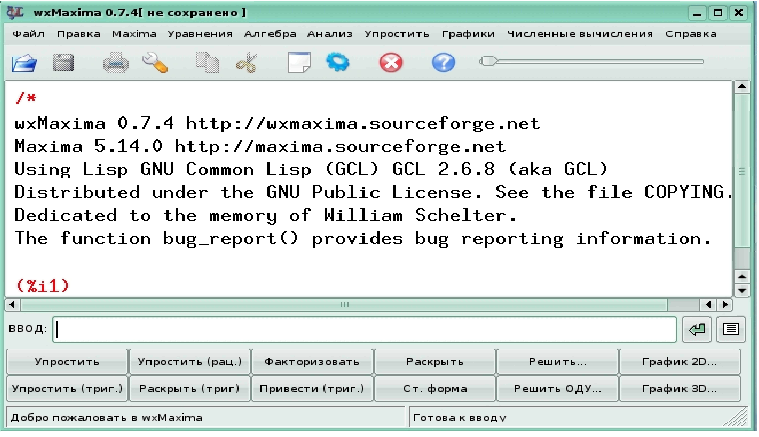This screenshot has height=437, width=759.
Task: Open the Упростить menu
Action: (x=397, y=34)
